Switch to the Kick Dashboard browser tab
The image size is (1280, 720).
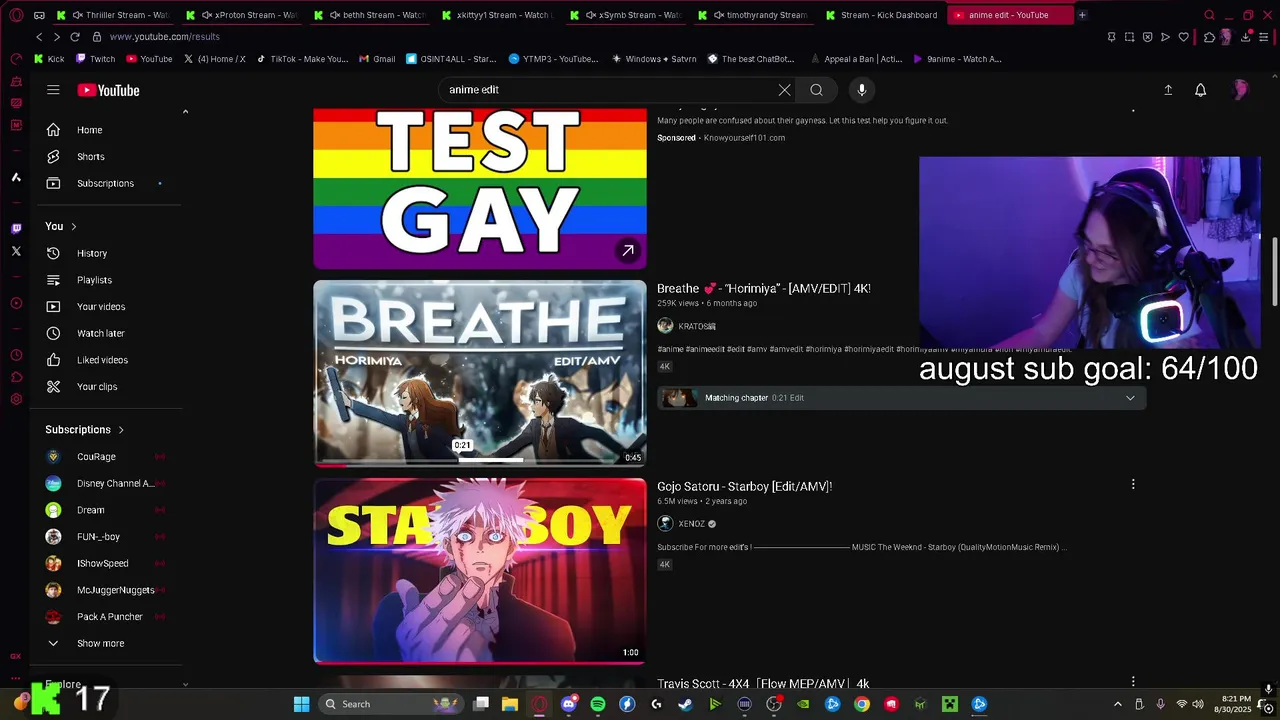tap(882, 15)
